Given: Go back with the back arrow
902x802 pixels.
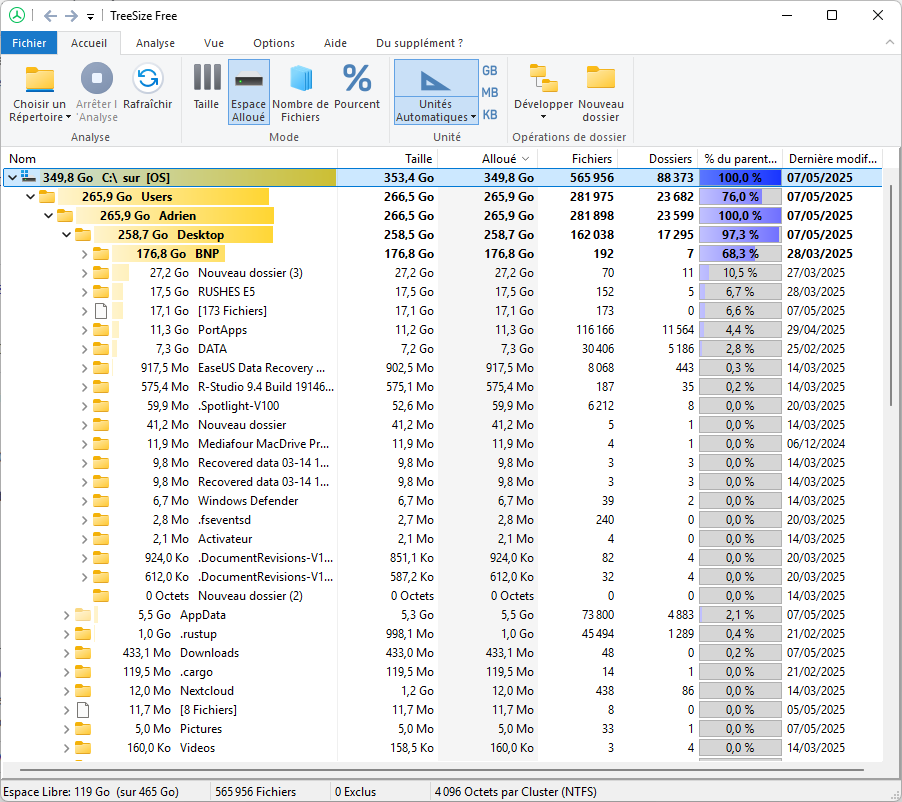Looking at the screenshot, I should (50, 16).
